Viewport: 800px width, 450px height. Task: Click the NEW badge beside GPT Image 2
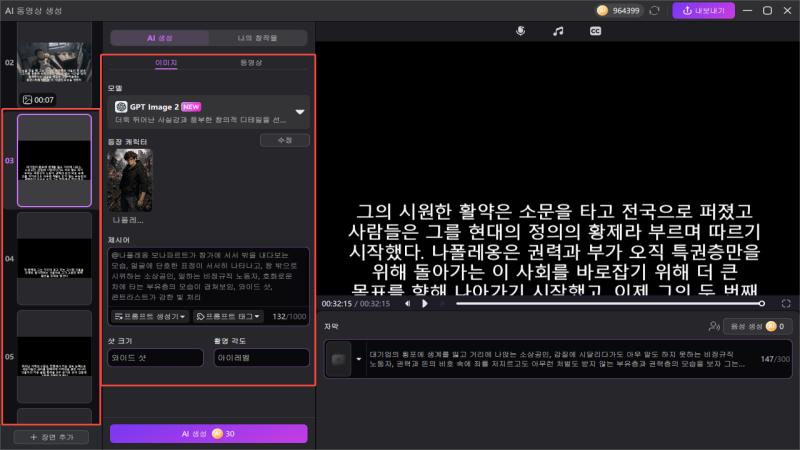coord(191,107)
